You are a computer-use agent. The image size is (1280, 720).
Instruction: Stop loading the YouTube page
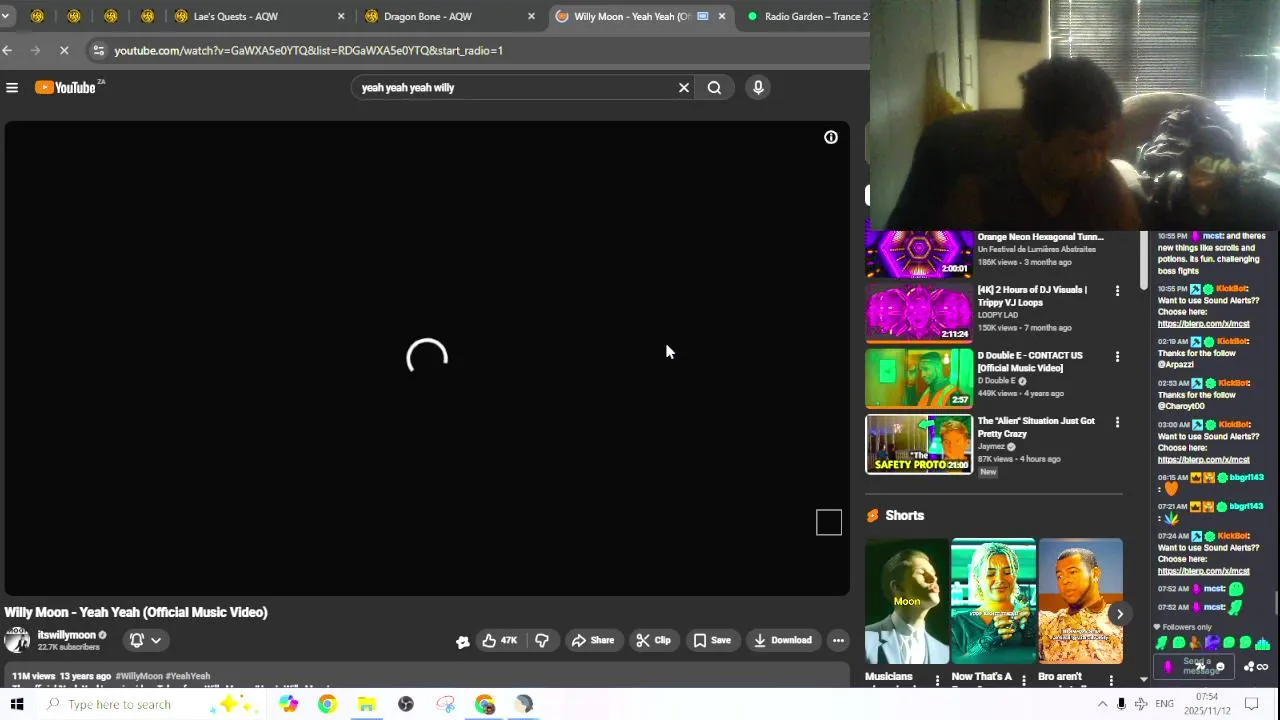click(x=63, y=50)
